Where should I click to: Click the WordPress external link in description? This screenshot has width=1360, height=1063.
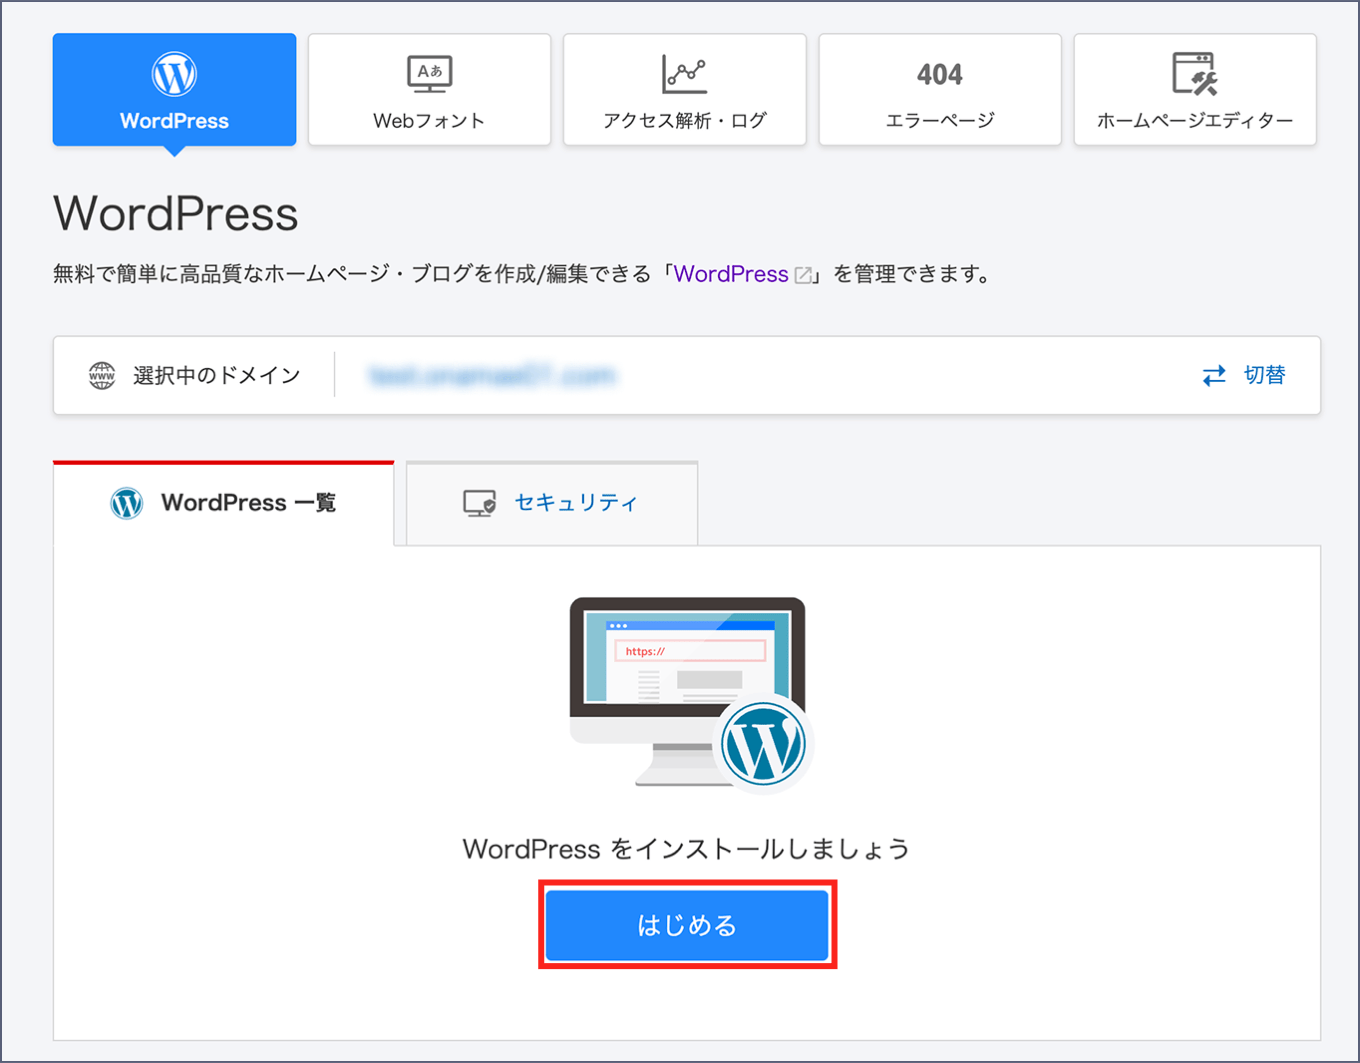coord(731,274)
